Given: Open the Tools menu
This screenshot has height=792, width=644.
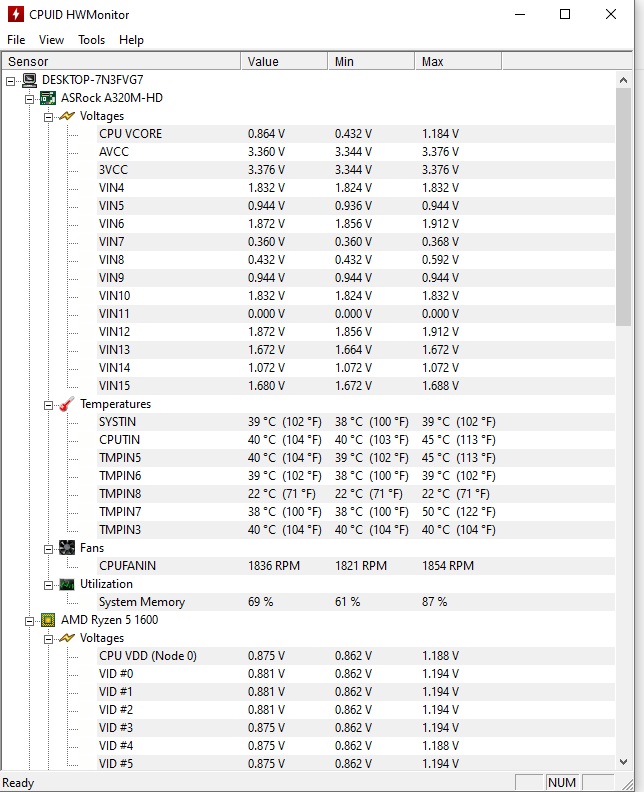Looking at the screenshot, I should pos(91,40).
